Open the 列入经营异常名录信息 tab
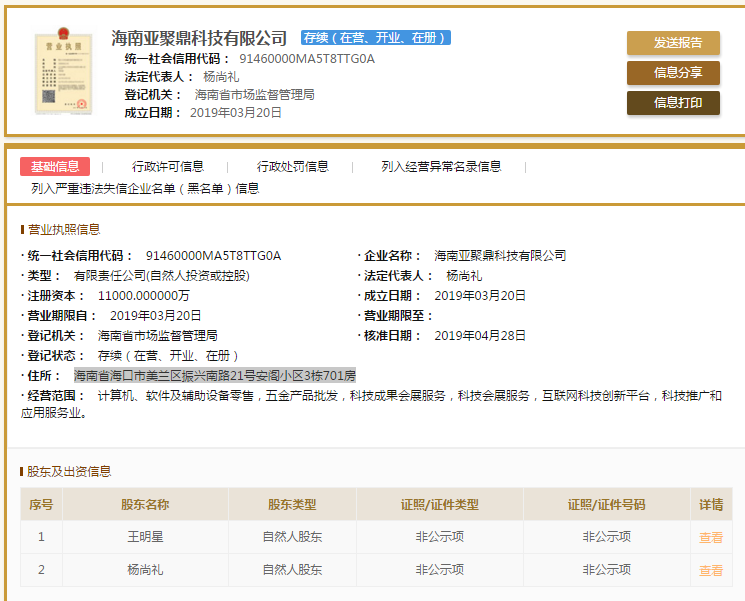This screenshot has height=601, width=745. [x=441, y=167]
